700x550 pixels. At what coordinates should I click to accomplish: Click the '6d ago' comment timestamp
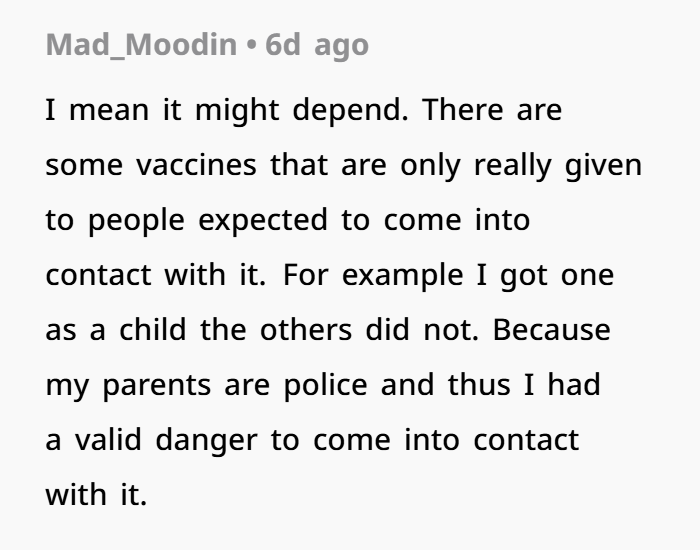click(x=317, y=45)
